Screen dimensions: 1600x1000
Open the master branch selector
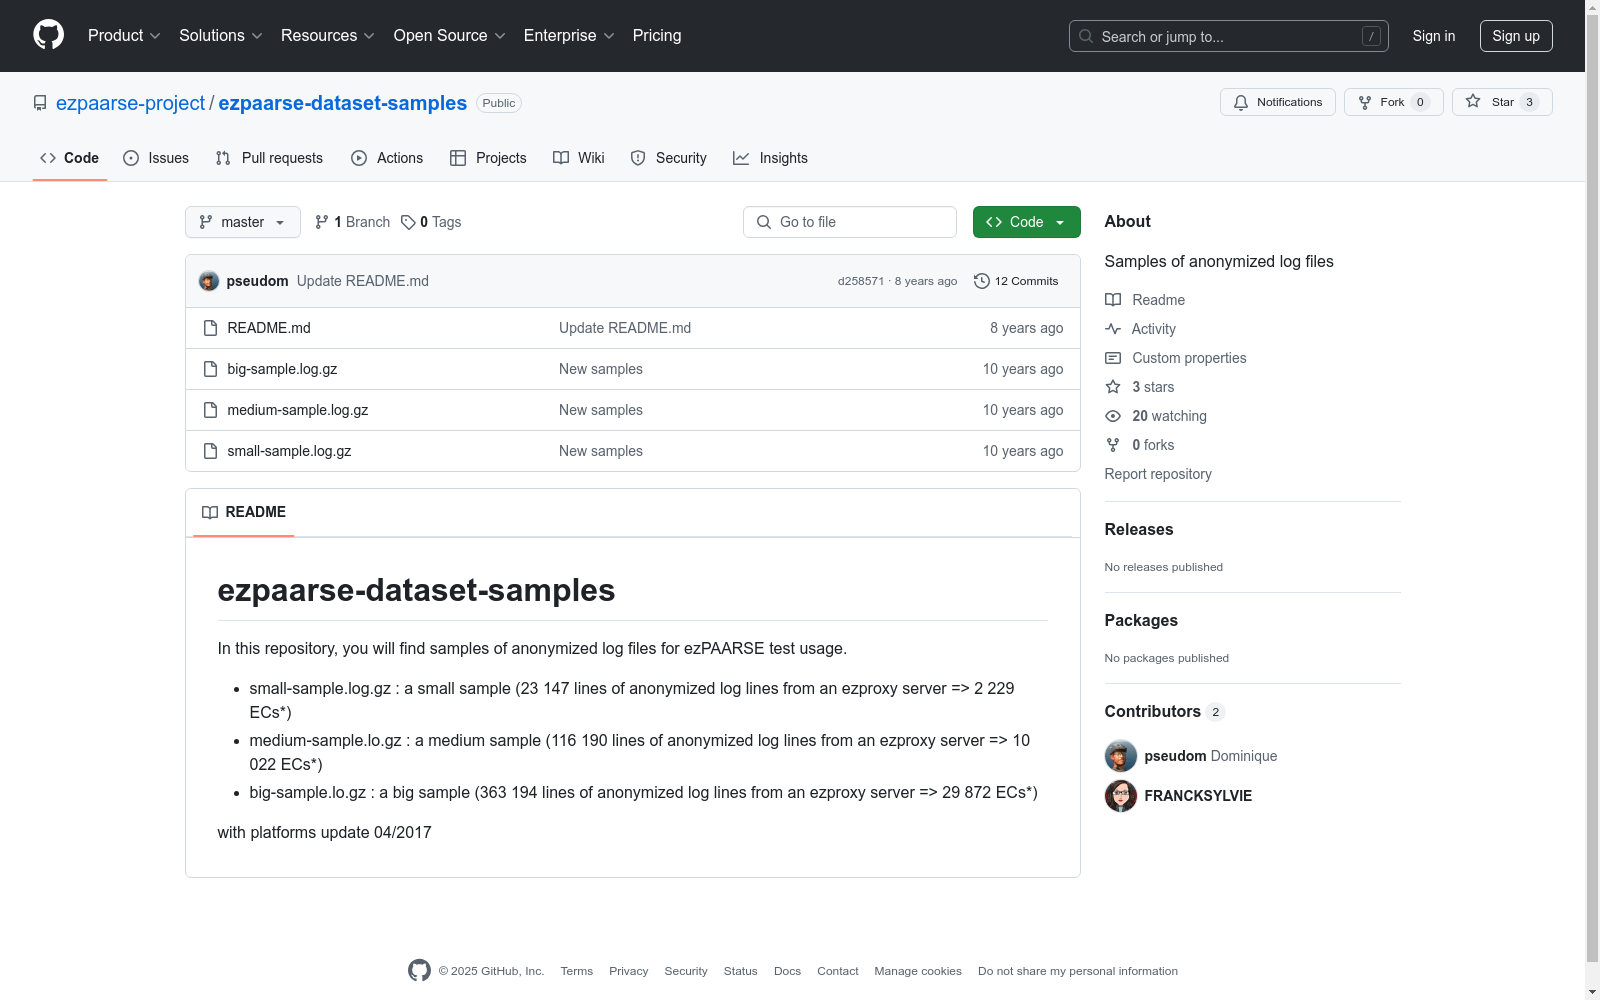[x=243, y=222]
